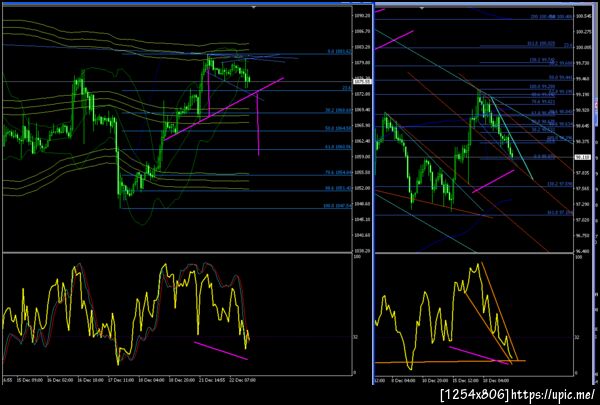Click the 100 level label in left indicator window
Screen dimensions: 600x405
[x=357, y=257]
